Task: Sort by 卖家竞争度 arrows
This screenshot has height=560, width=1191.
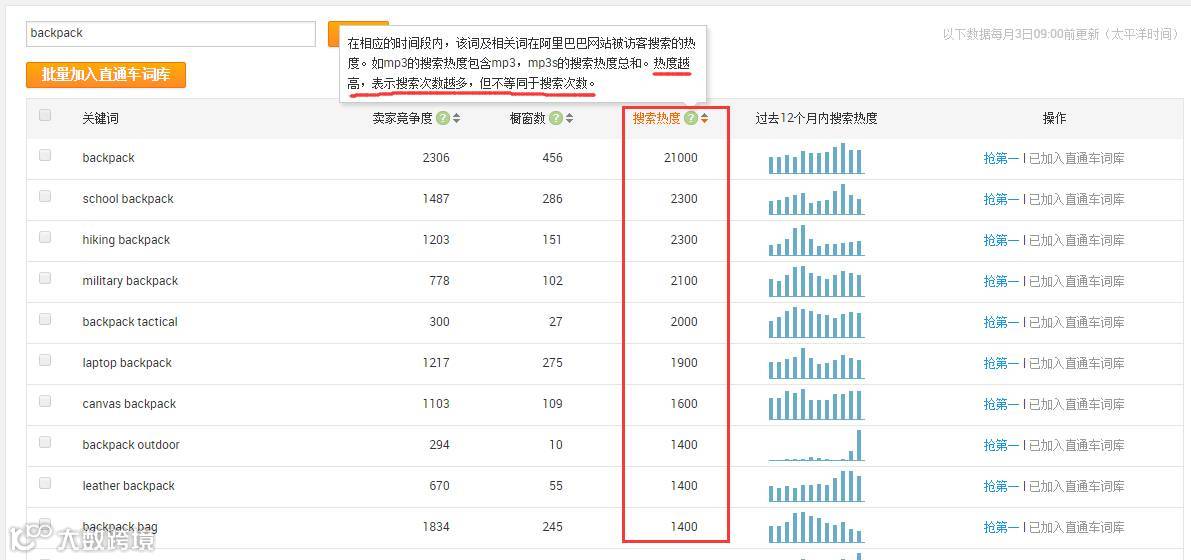Action: pos(456,119)
